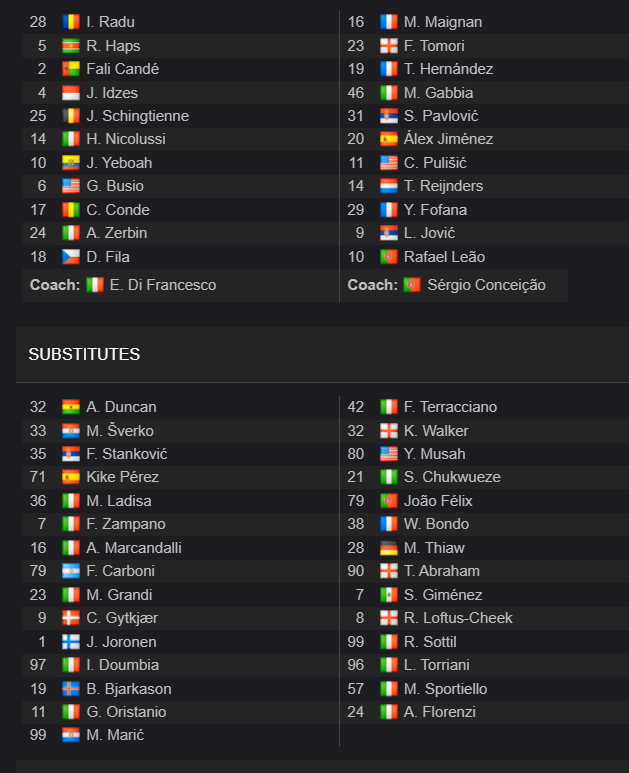Click the German flag next to M. Thiaw
Image resolution: width=629 pixels, height=773 pixels.
[388, 548]
